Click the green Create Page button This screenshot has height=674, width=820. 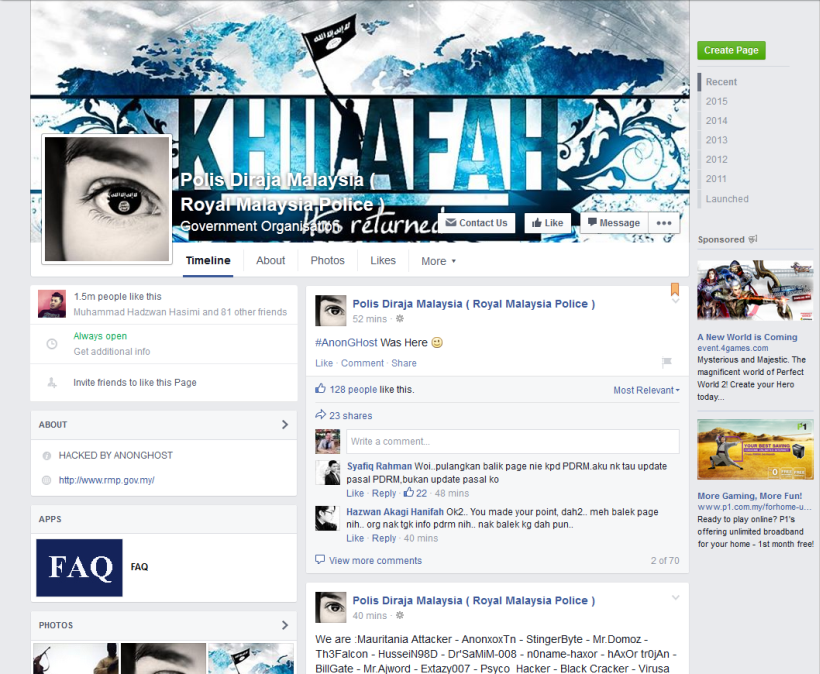tap(731, 50)
